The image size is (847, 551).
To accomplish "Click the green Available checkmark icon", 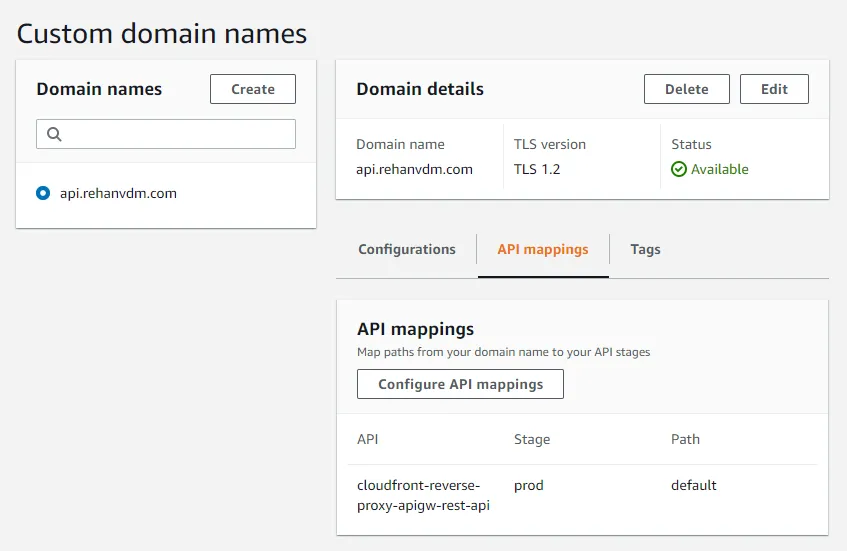I will click(679, 170).
